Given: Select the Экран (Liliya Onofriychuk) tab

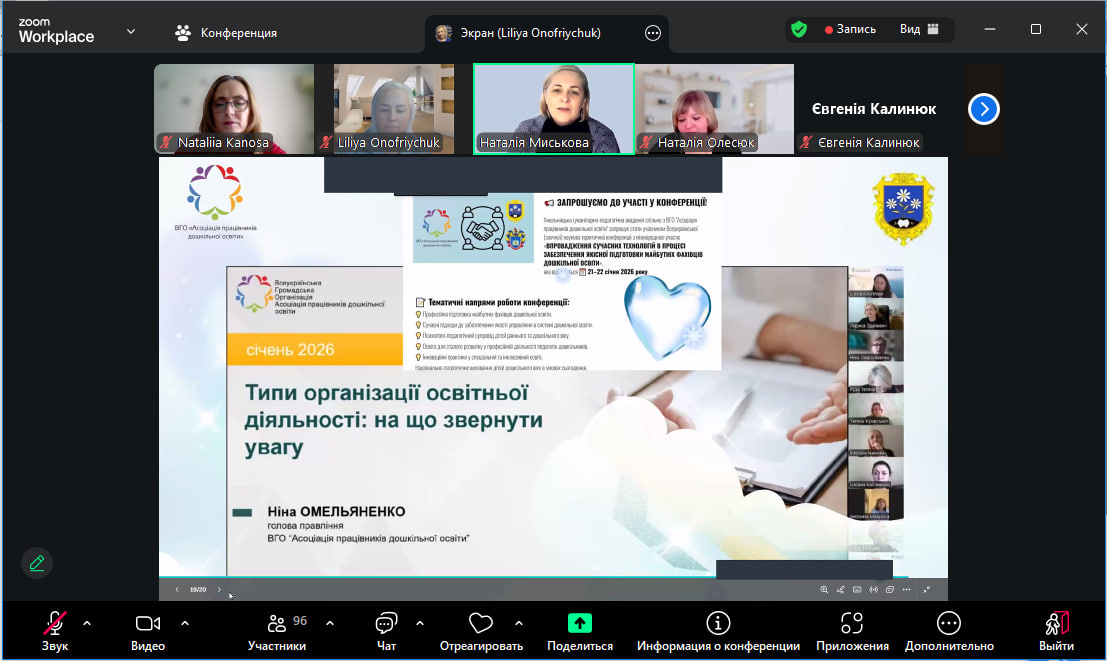Looking at the screenshot, I should 528,33.
